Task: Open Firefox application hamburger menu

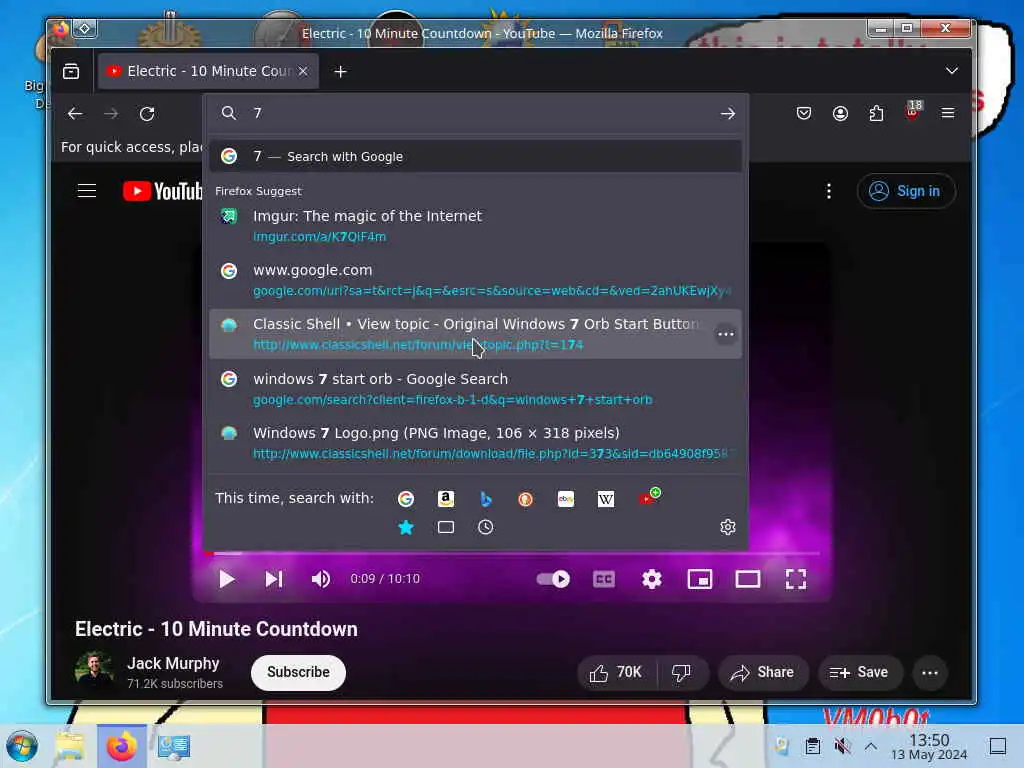Action: [x=948, y=114]
